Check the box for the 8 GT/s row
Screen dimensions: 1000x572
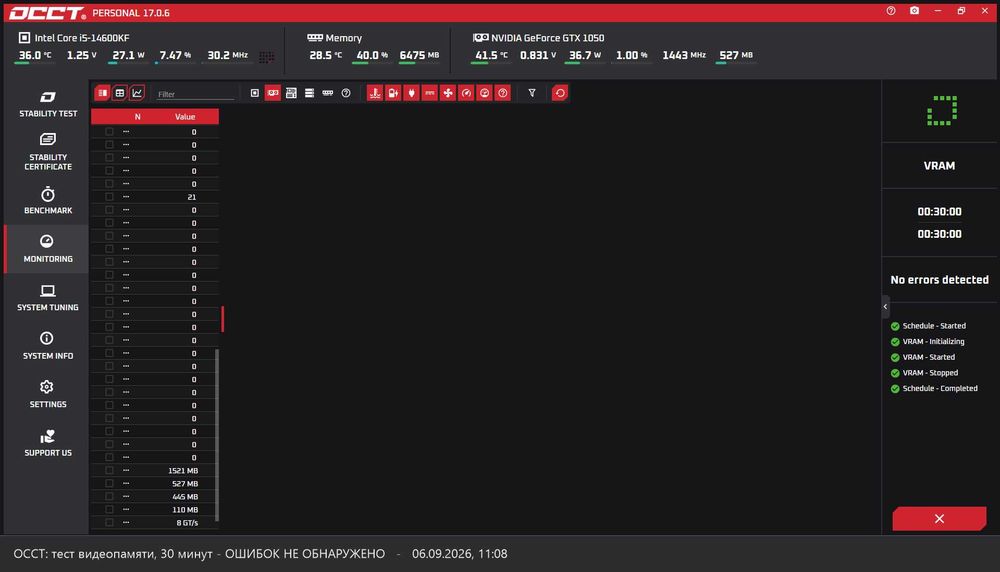(109, 522)
